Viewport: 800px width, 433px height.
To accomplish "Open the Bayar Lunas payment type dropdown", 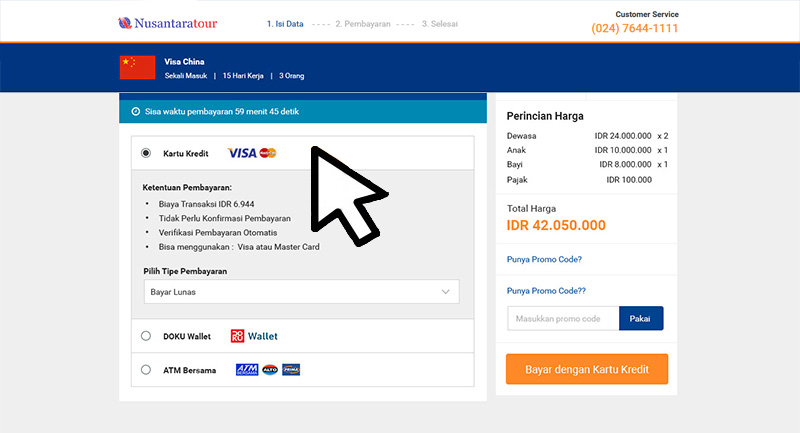I will [302, 292].
